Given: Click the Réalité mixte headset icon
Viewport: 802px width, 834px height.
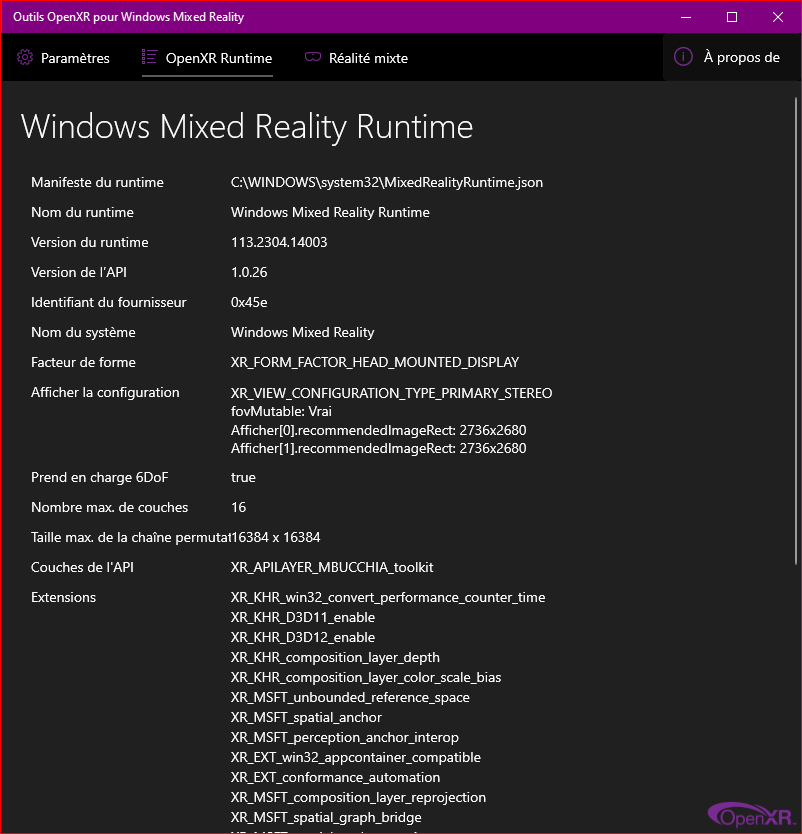Looking at the screenshot, I should (313, 57).
